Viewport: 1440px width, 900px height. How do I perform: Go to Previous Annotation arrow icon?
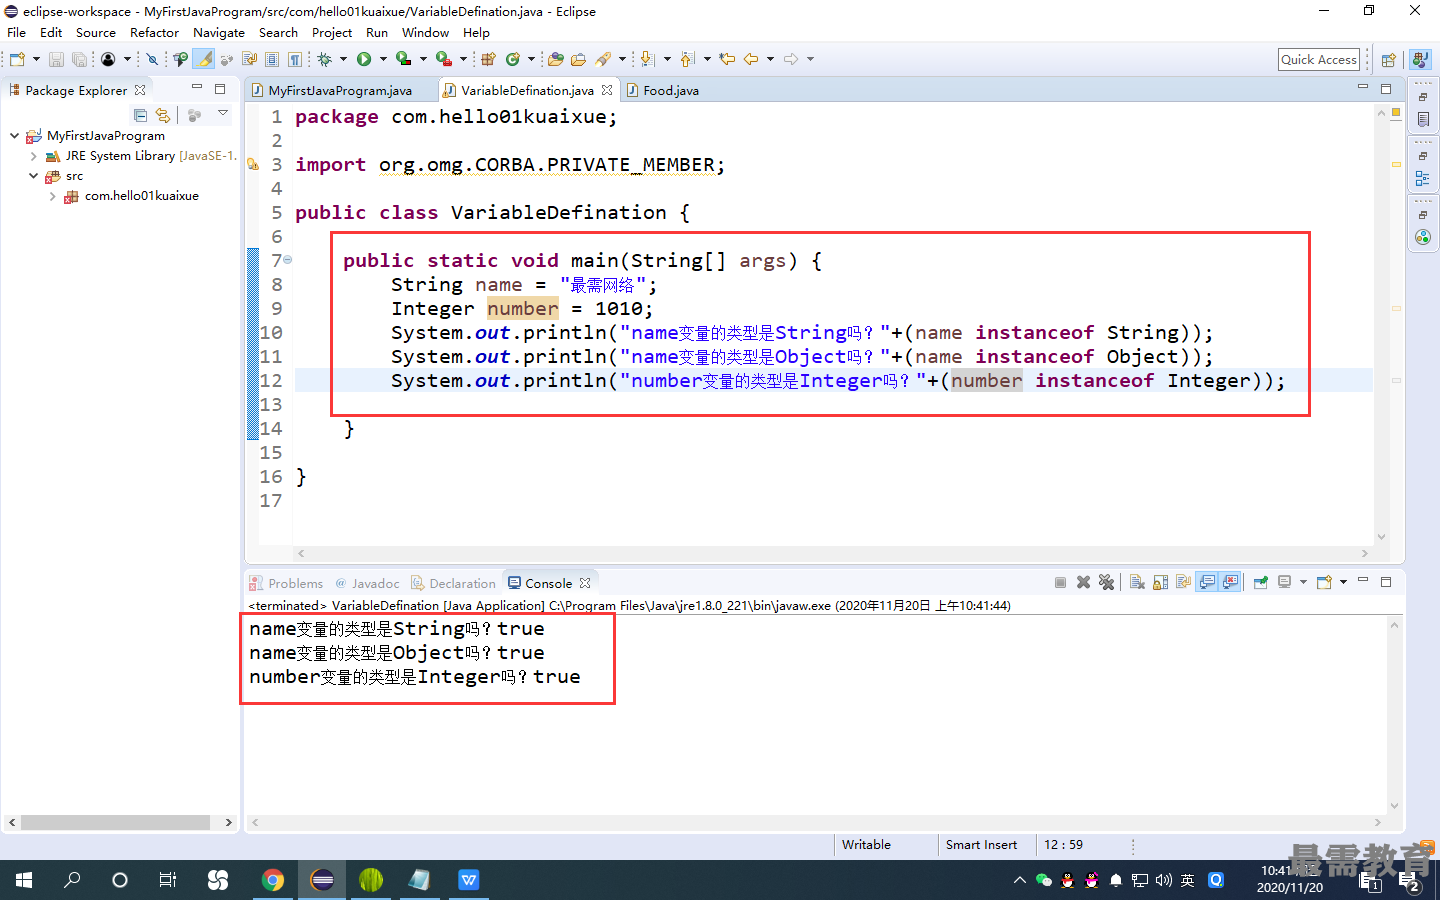[687, 59]
